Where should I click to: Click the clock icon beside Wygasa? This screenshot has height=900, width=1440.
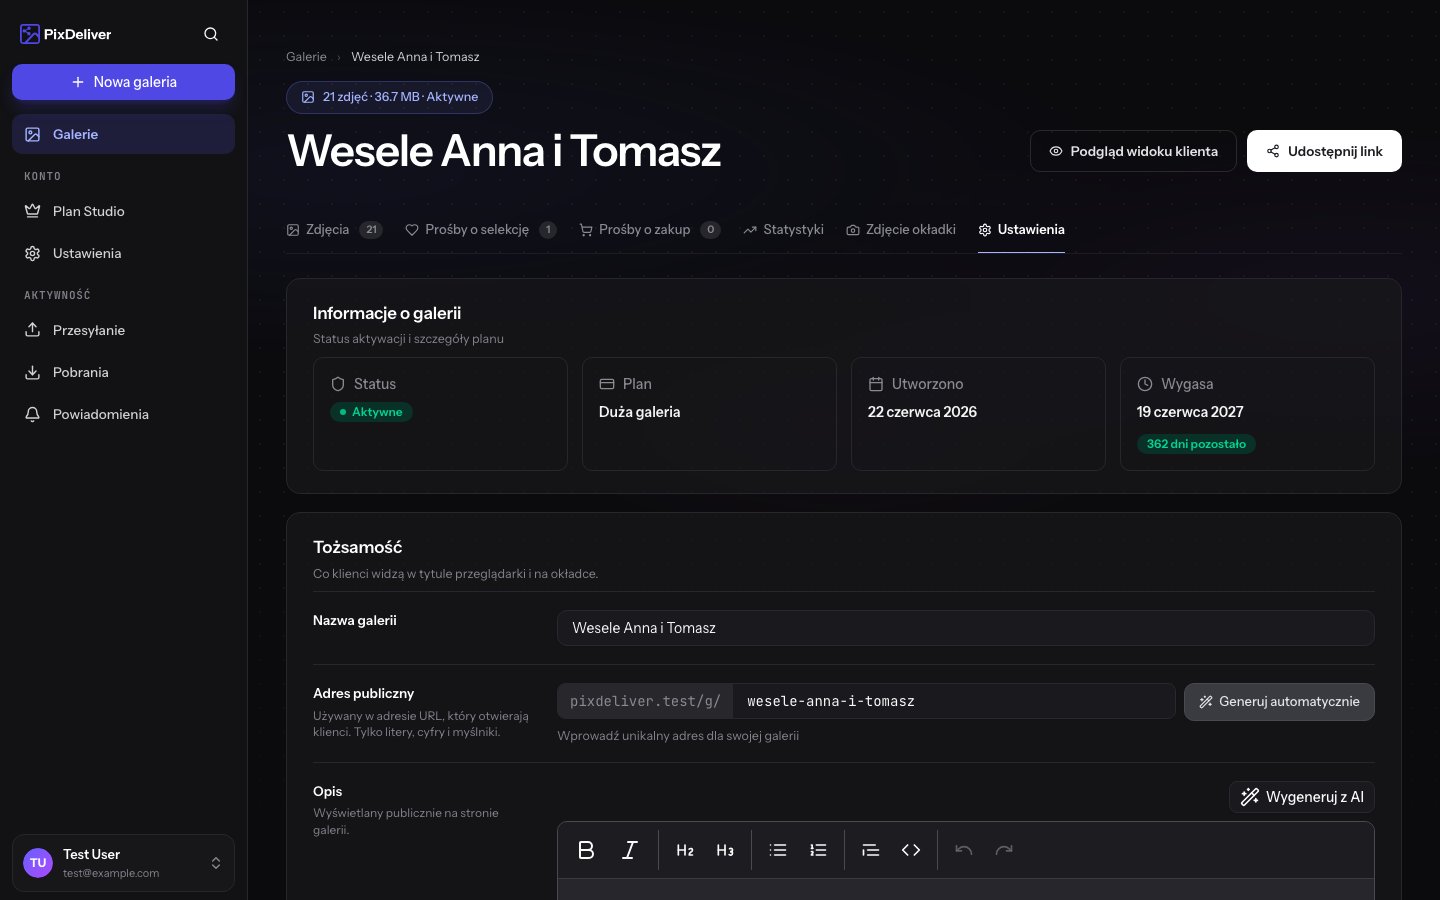(x=1145, y=384)
